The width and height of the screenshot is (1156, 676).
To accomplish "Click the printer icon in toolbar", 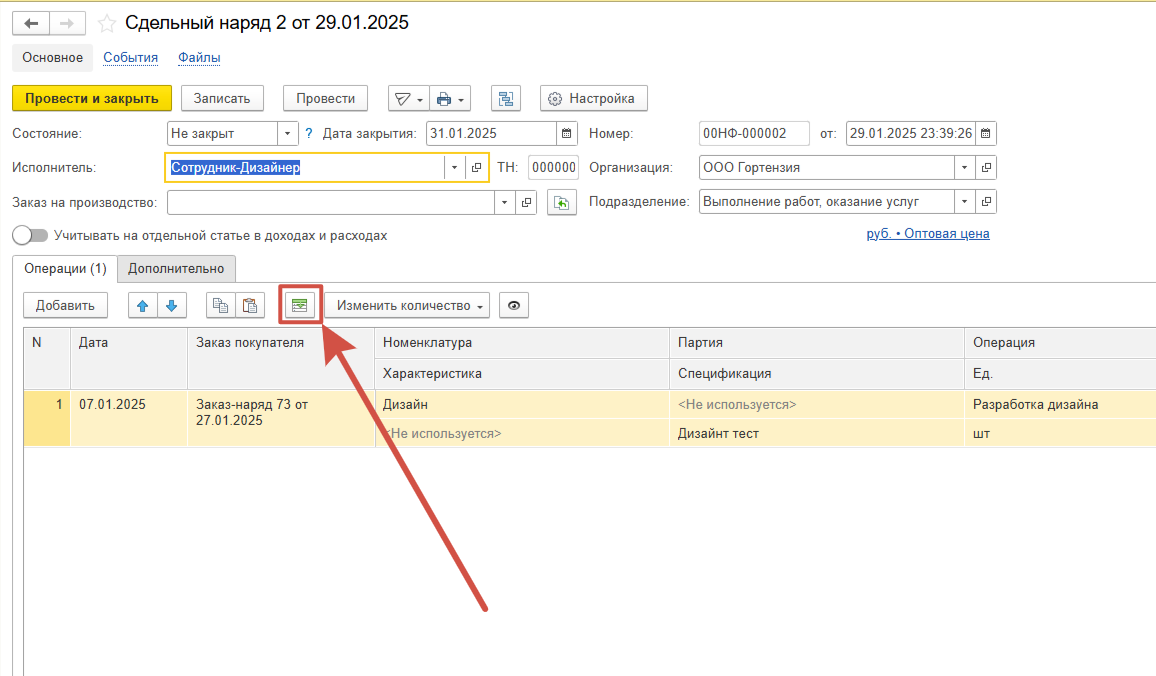I will (444, 98).
